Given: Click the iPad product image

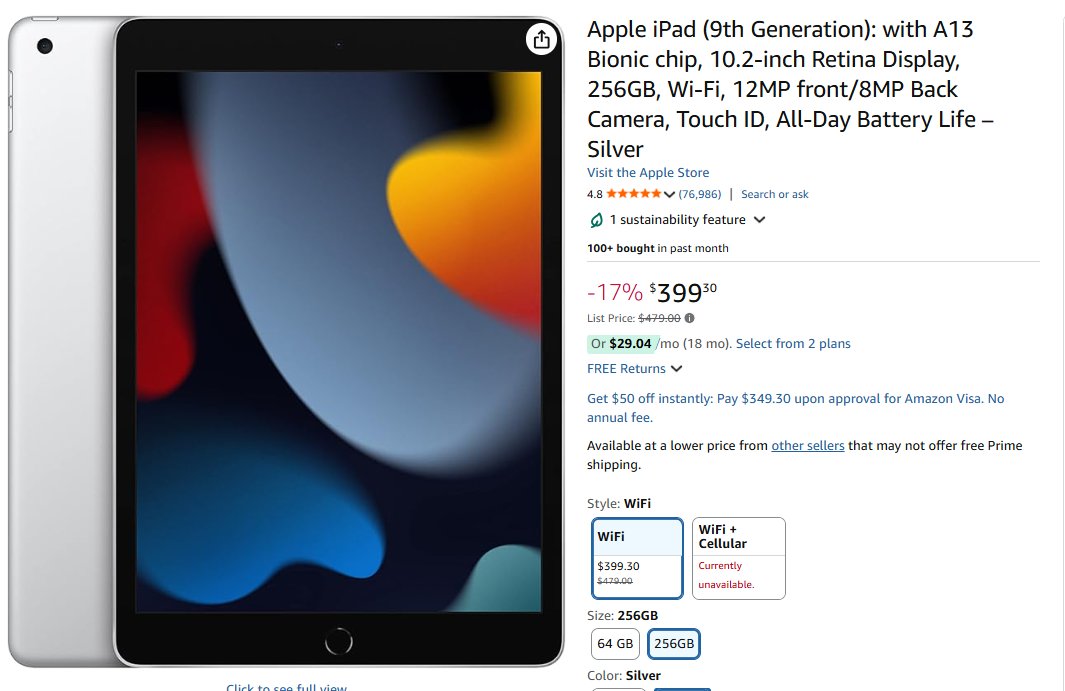Looking at the screenshot, I should [x=338, y=340].
